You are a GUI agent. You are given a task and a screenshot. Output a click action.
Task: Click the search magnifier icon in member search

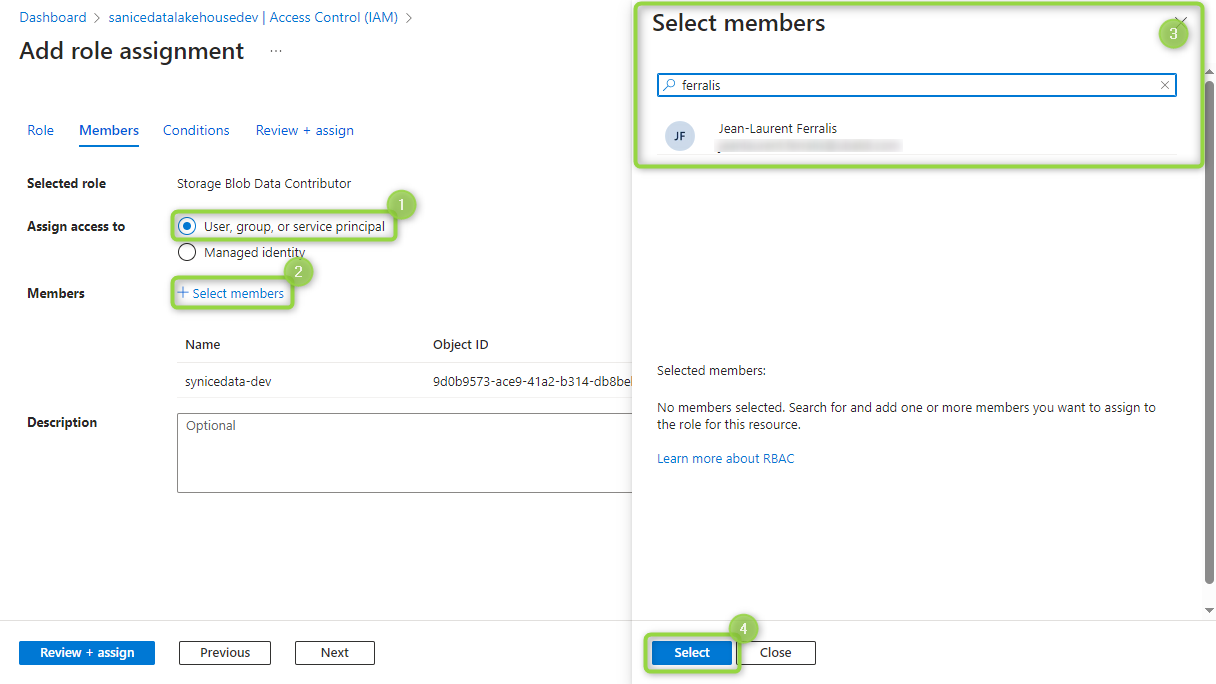click(x=670, y=86)
